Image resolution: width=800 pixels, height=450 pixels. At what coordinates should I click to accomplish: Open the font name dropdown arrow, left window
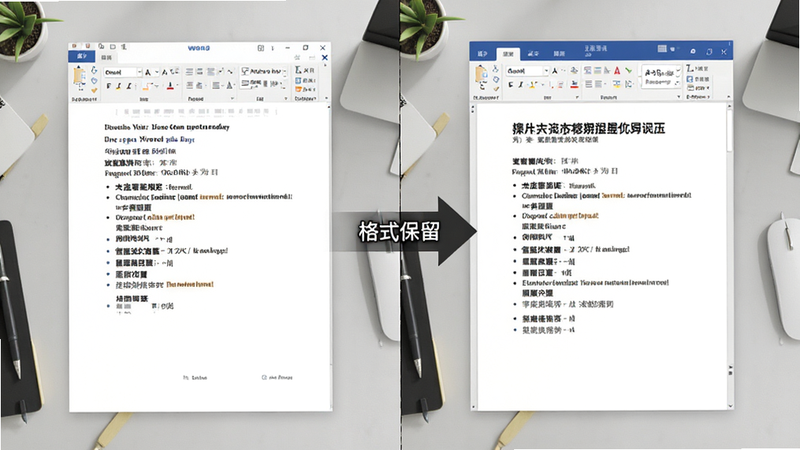click(x=139, y=72)
